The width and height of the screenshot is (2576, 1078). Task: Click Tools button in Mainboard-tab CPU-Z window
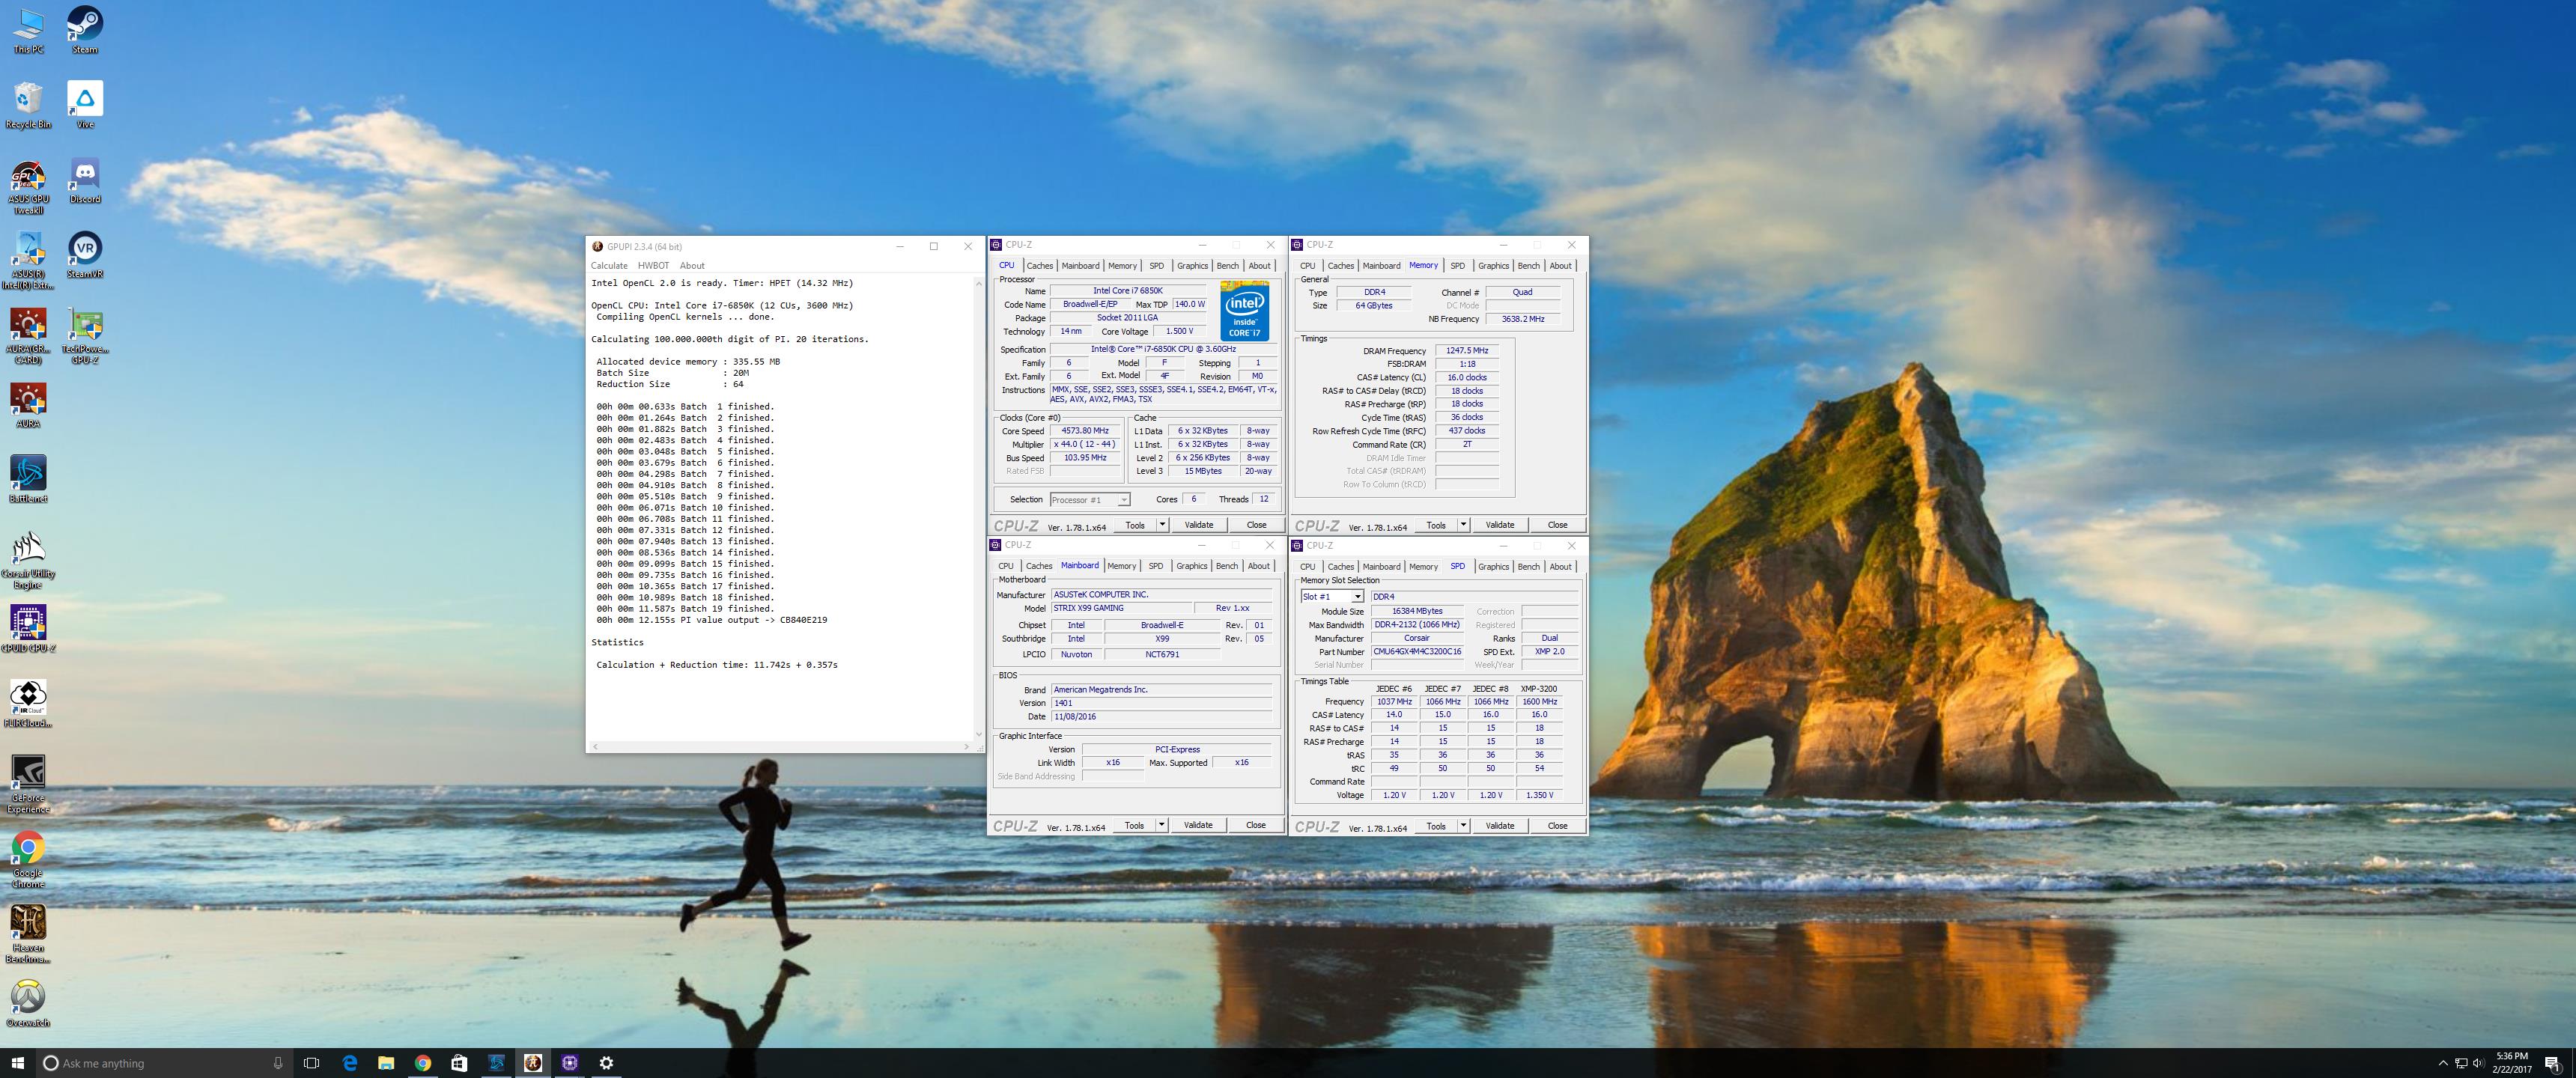pyautogui.click(x=1134, y=826)
